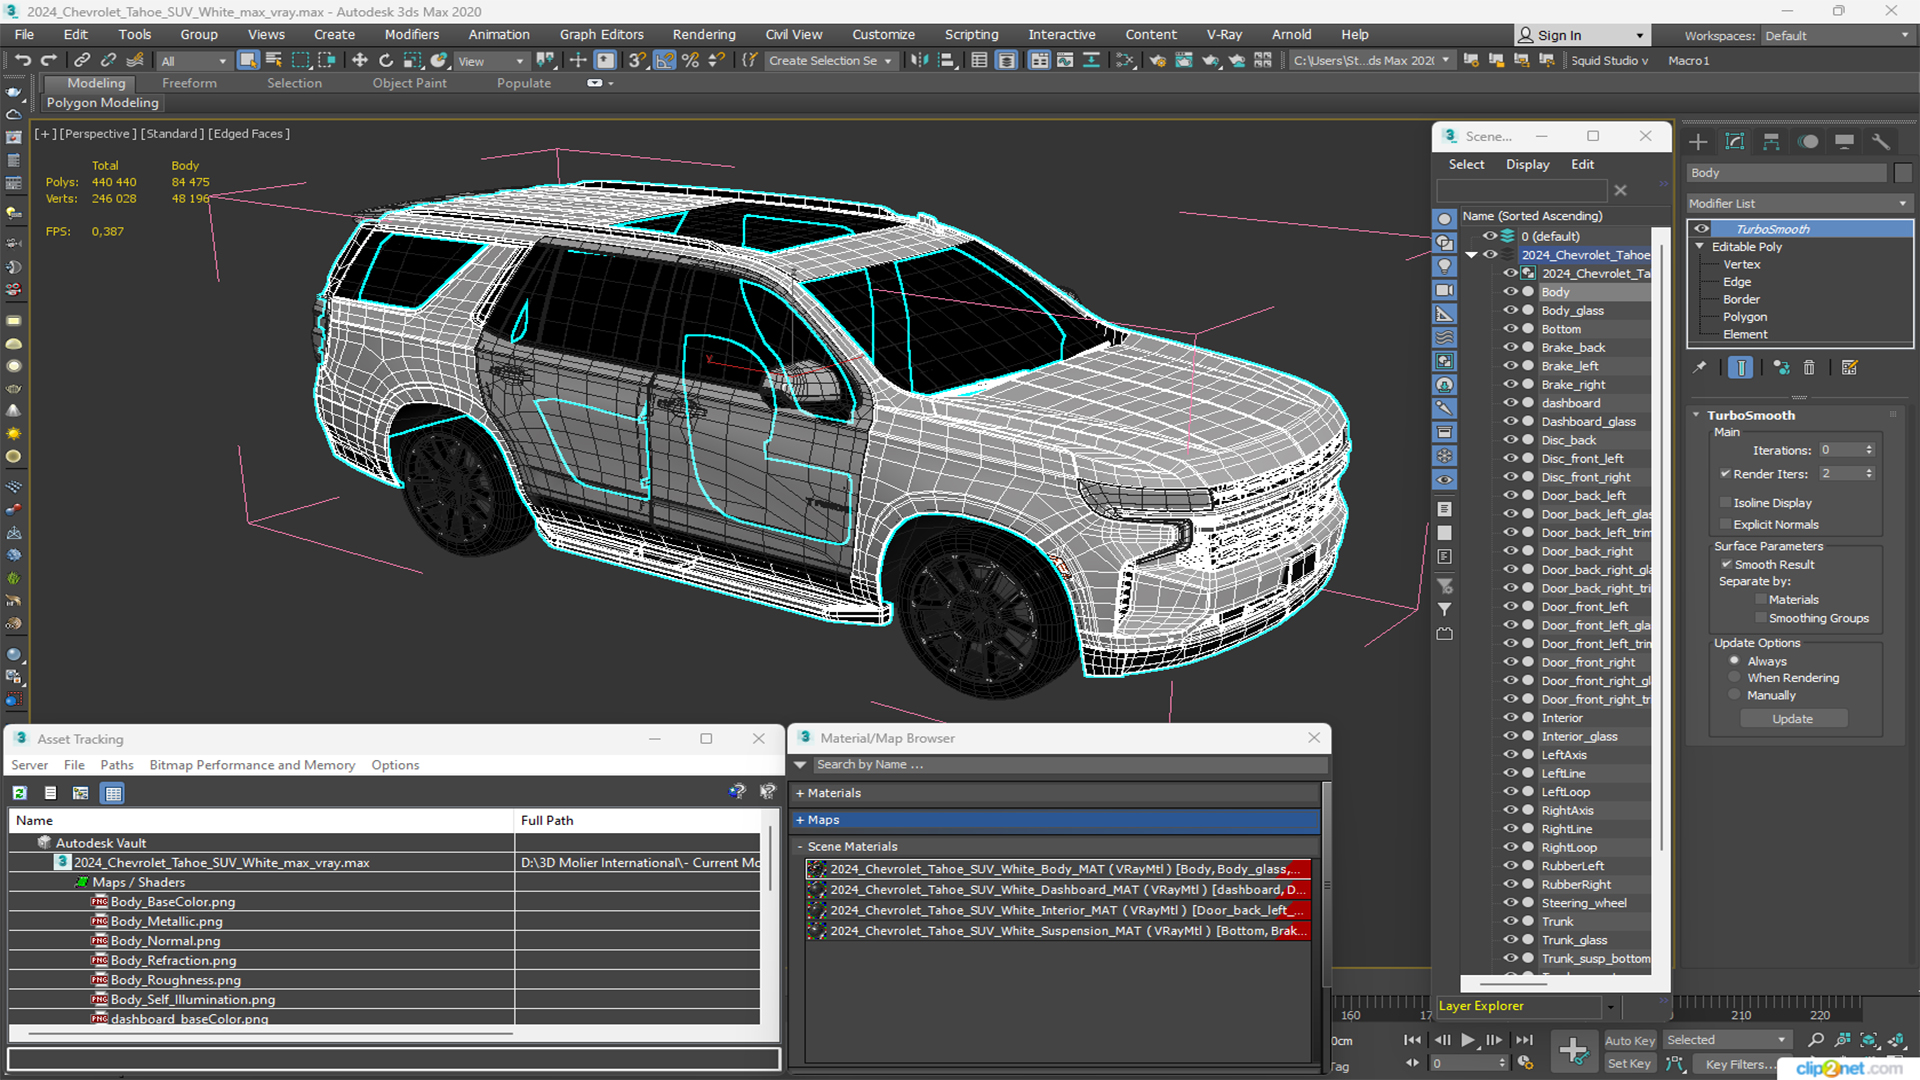Switch to Object Paint ribbon tab
Viewport: 1920px width, 1080px height.
point(409,83)
